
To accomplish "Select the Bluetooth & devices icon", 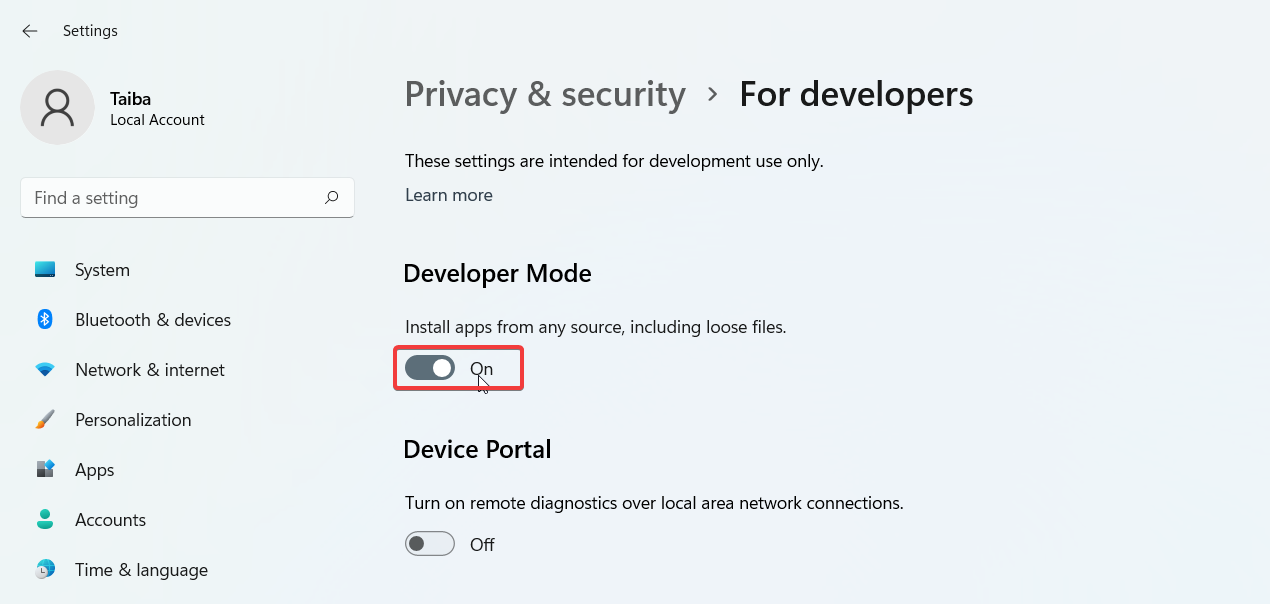I will tap(45, 319).
